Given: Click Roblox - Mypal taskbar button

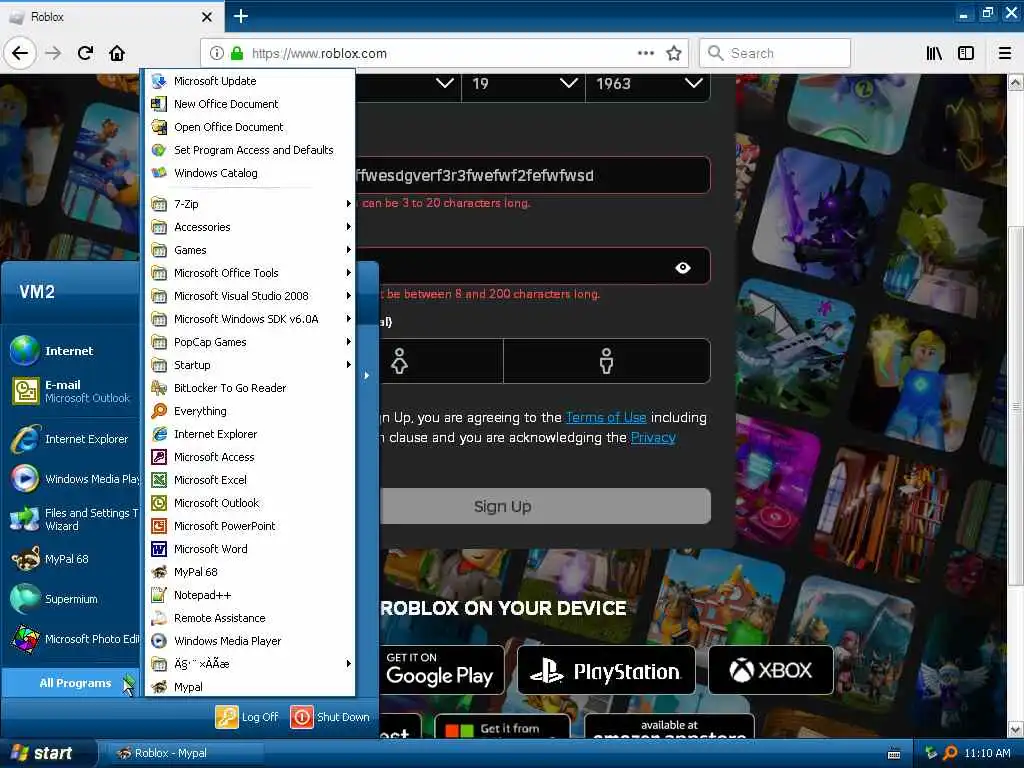Looking at the screenshot, I should coord(186,753).
